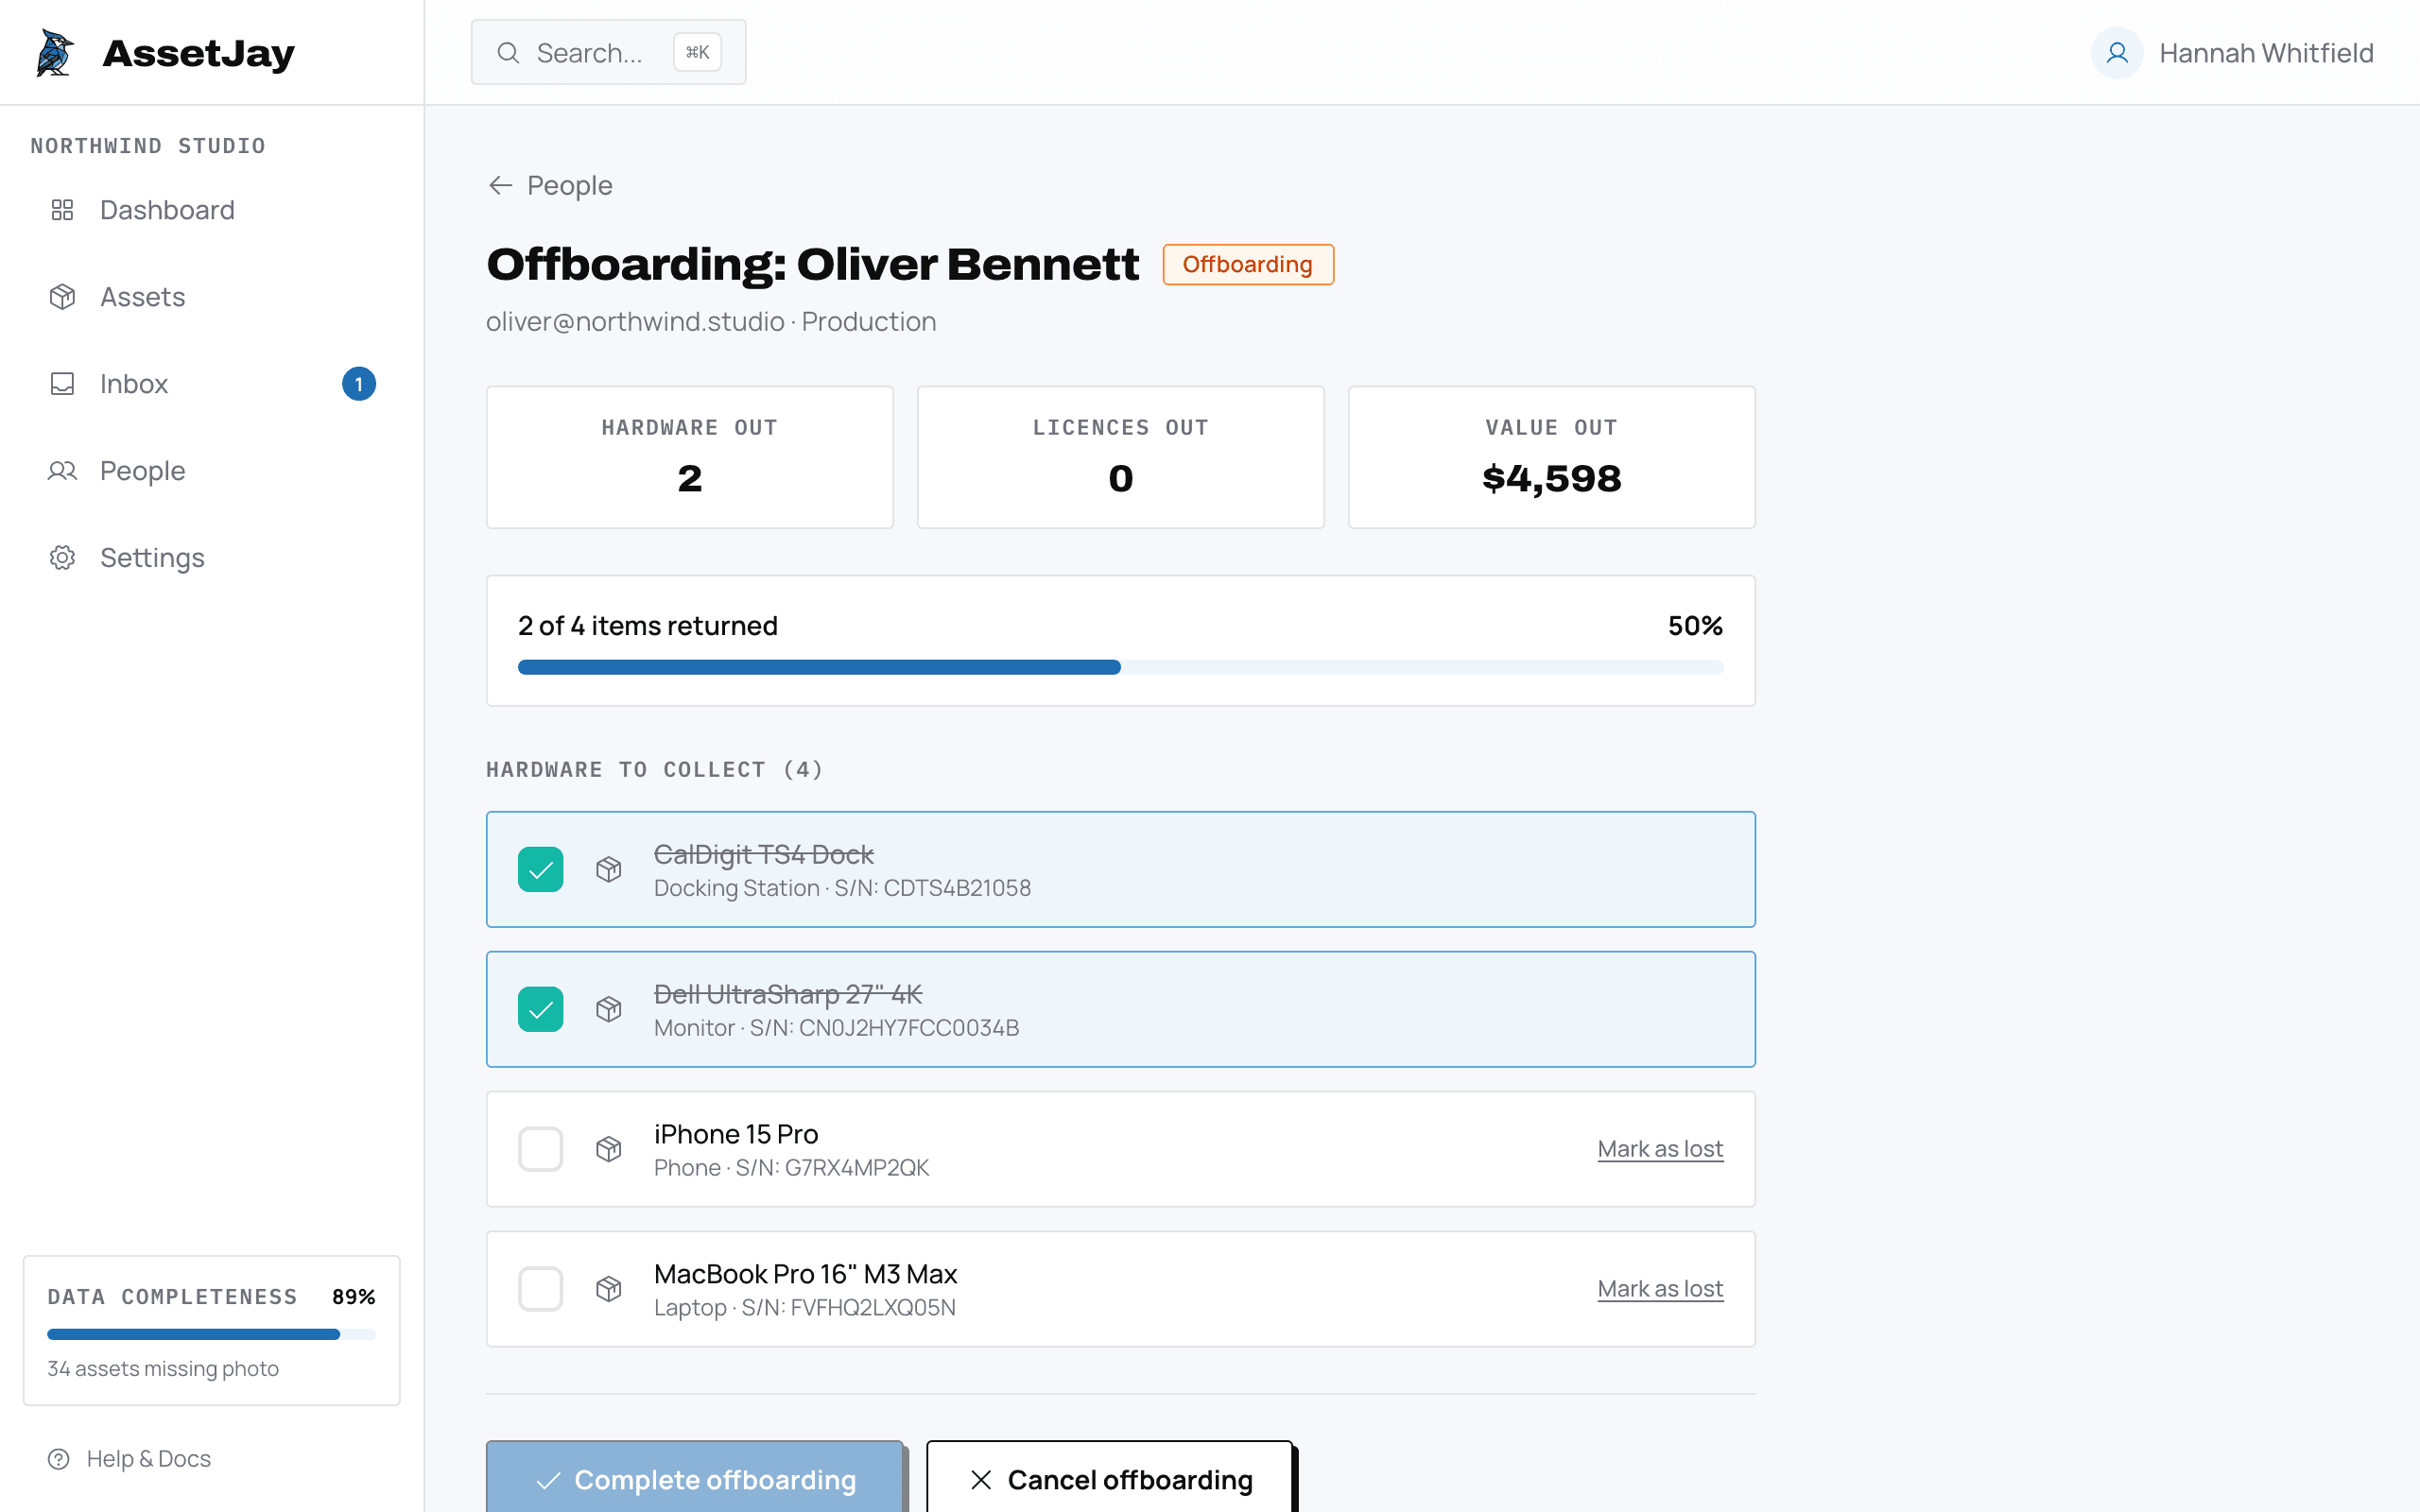This screenshot has height=1512, width=2420.
Task: Click the Value Out $4,598 card
Action: tap(1551, 457)
